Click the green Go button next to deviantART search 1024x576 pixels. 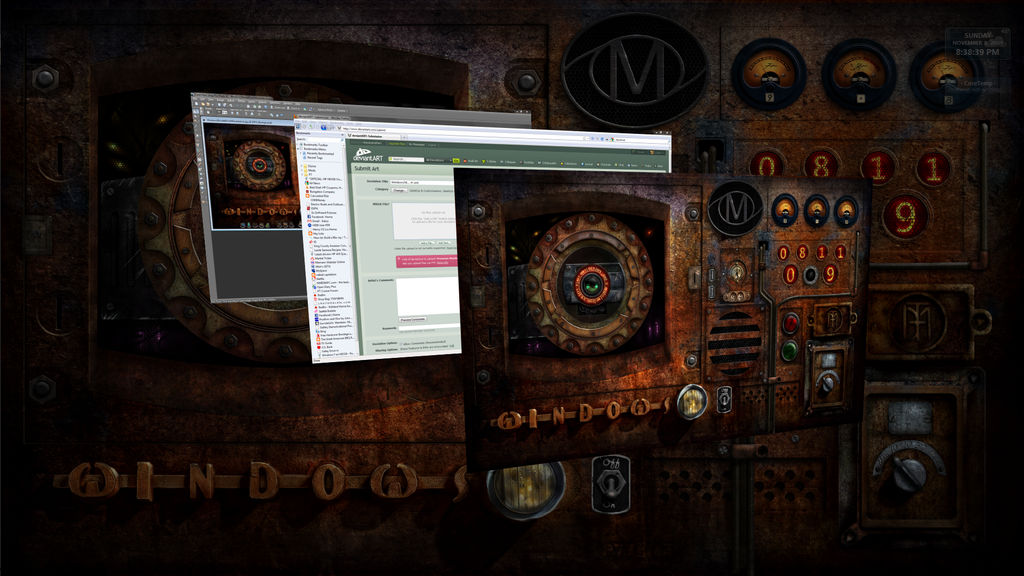456,161
